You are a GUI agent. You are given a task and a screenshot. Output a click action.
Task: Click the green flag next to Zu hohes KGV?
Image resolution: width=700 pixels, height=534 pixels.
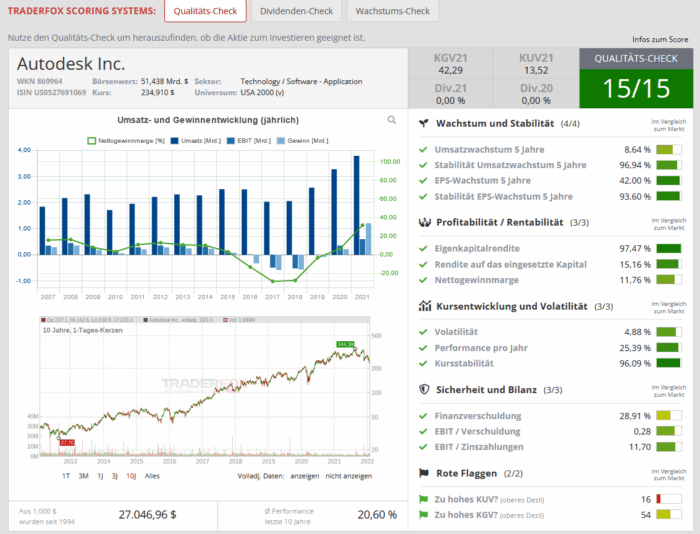(x=425, y=514)
